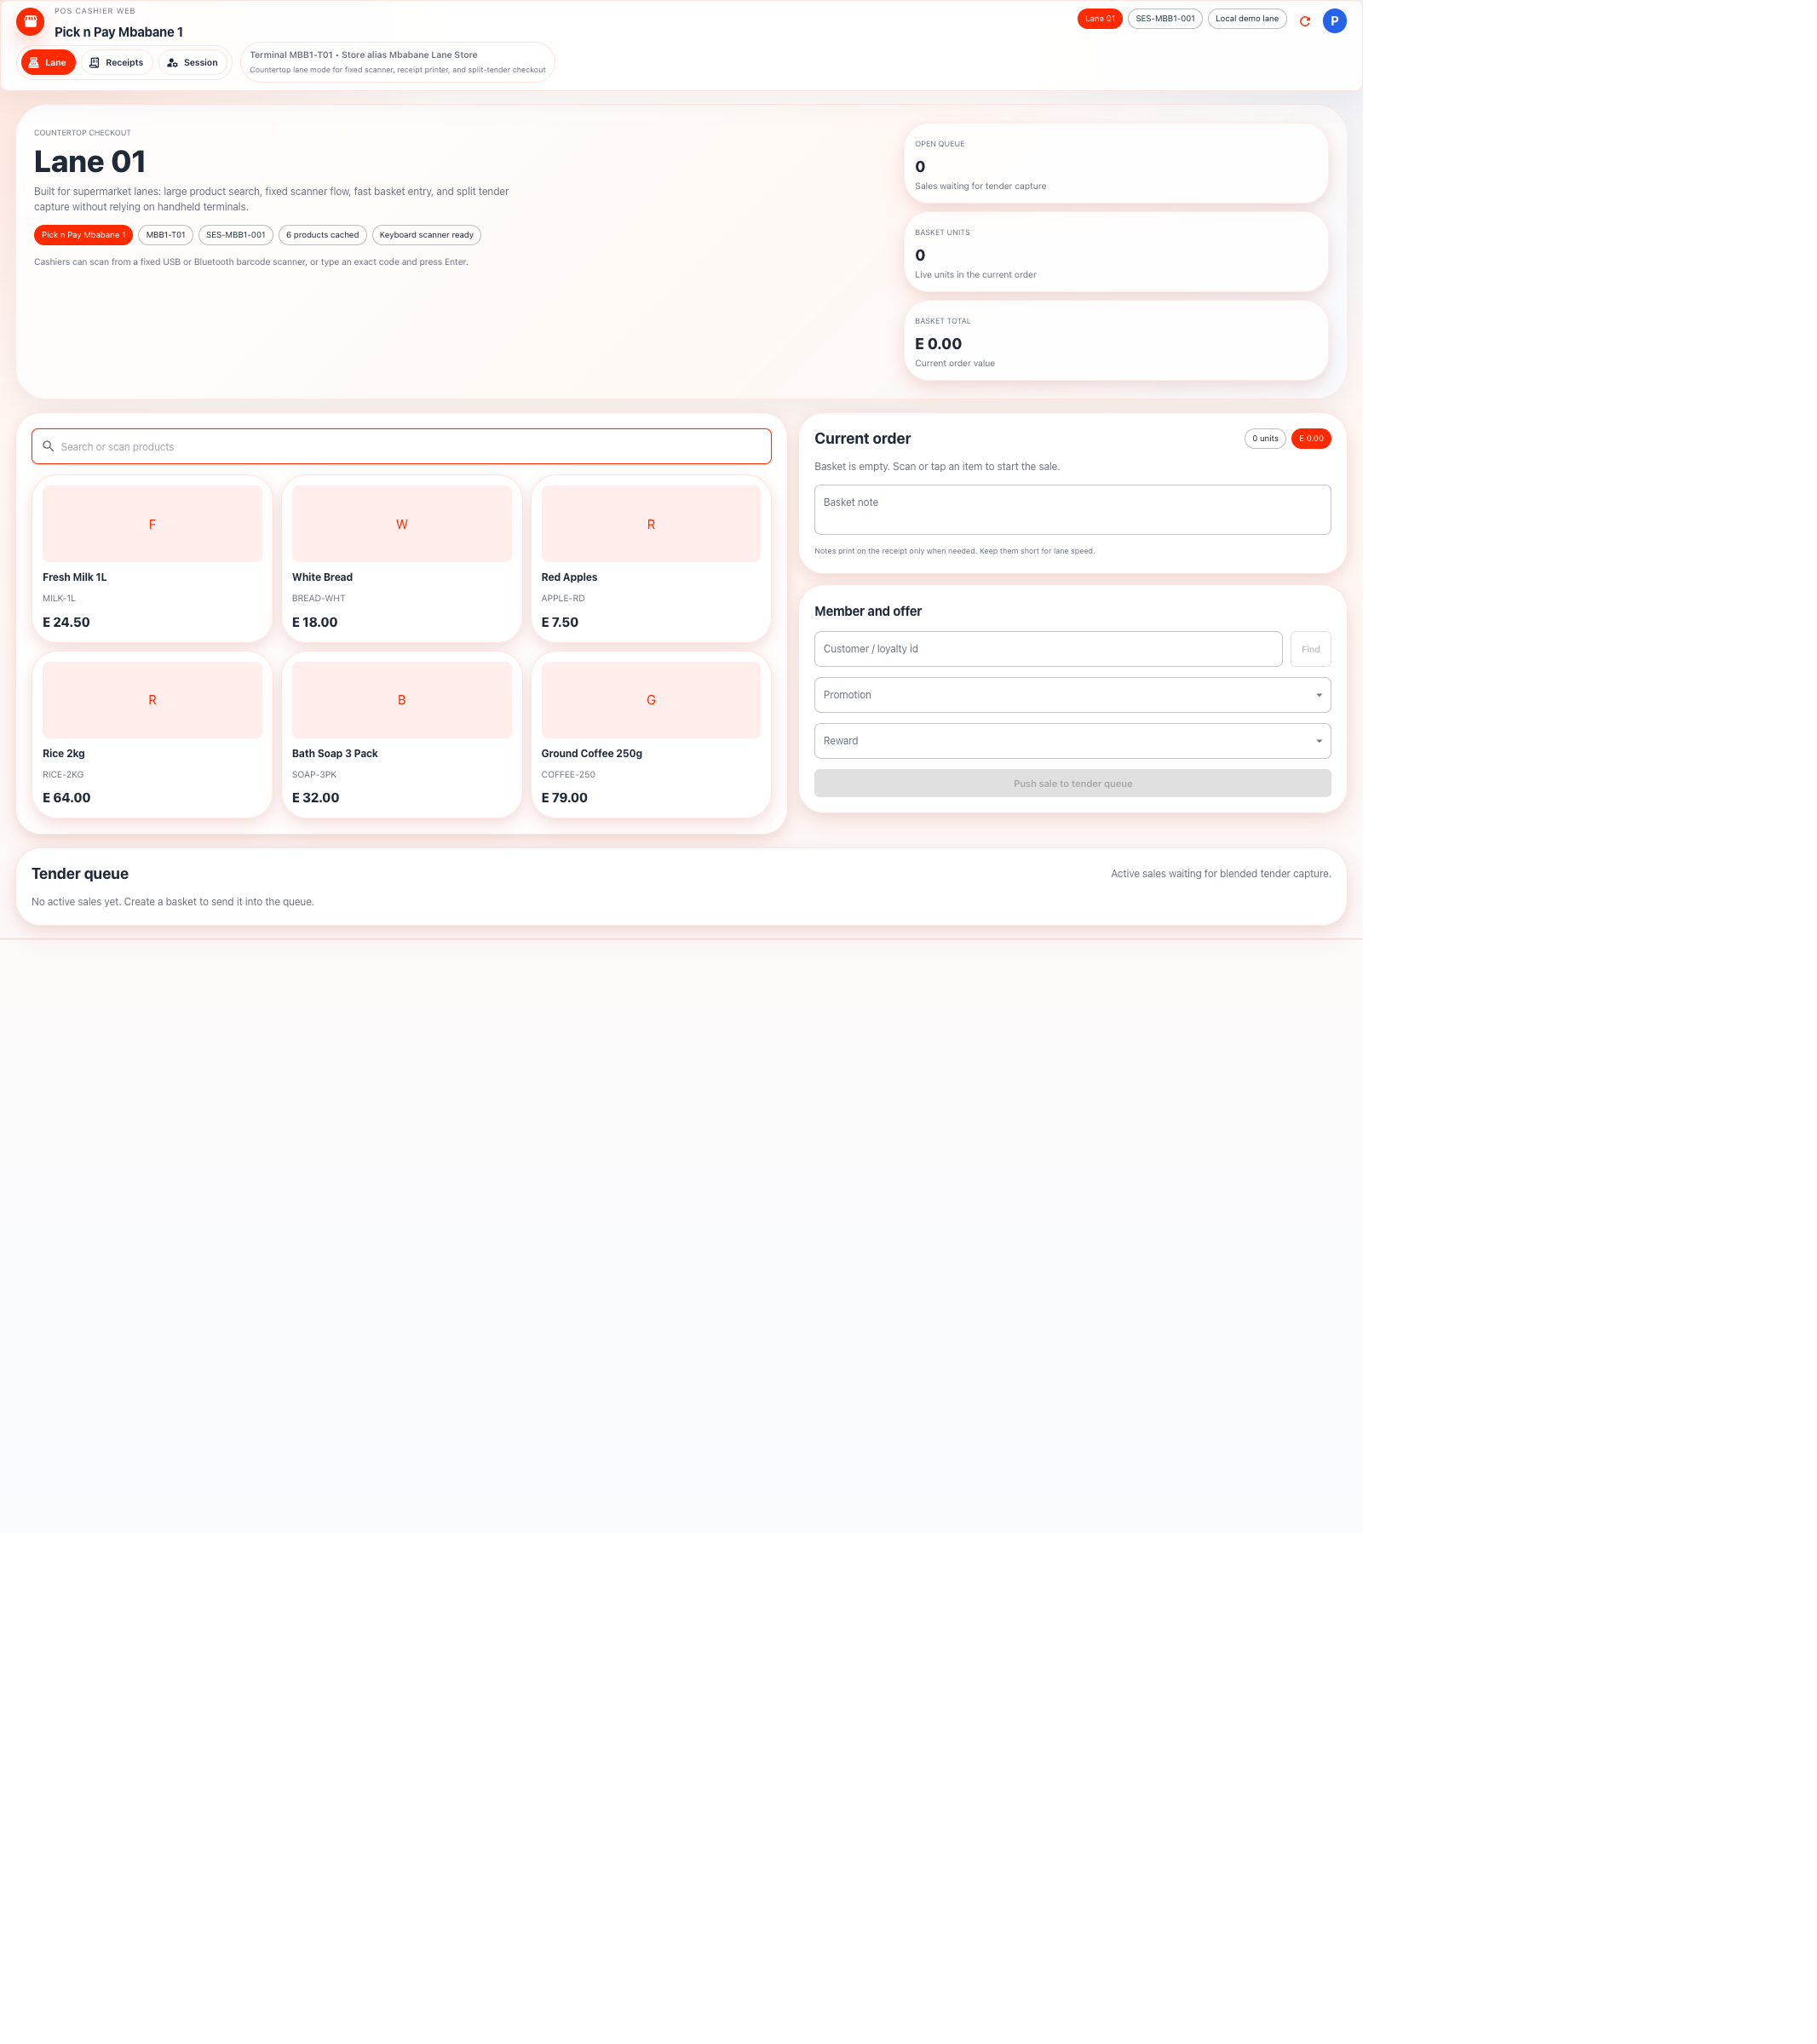Click the Promotion dropdown arrow
The height and width of the screenshot is (2044, 1817).
point(1318,695)
